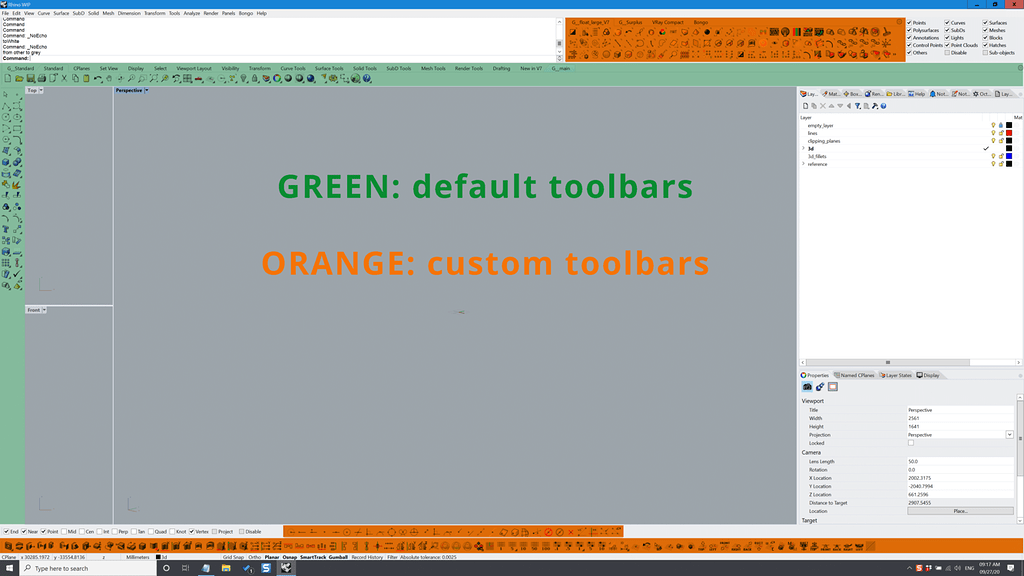Click the Show/Hide lightbulb icon in toolbar
The image size is (1024, 576).
(244, 78)
